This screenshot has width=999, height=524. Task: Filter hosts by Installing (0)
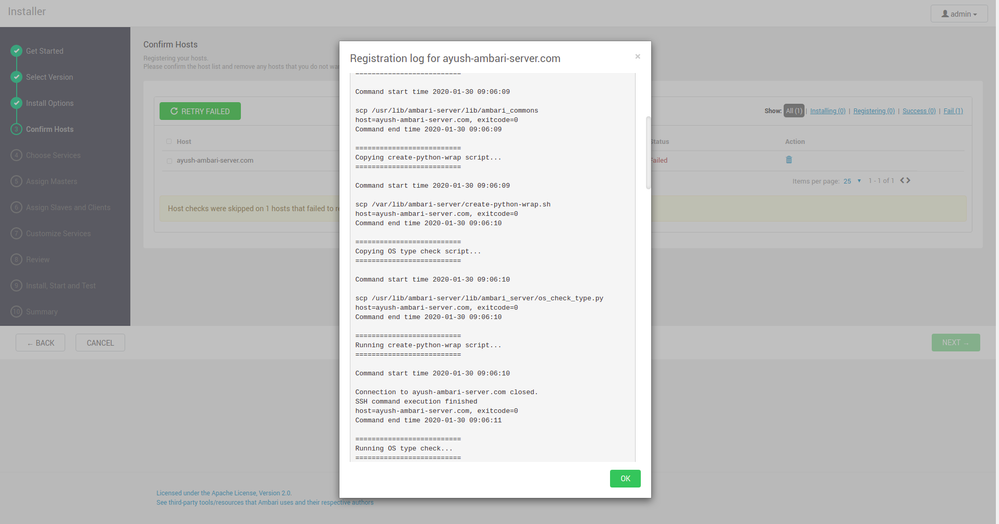click(x=828, y=111)
